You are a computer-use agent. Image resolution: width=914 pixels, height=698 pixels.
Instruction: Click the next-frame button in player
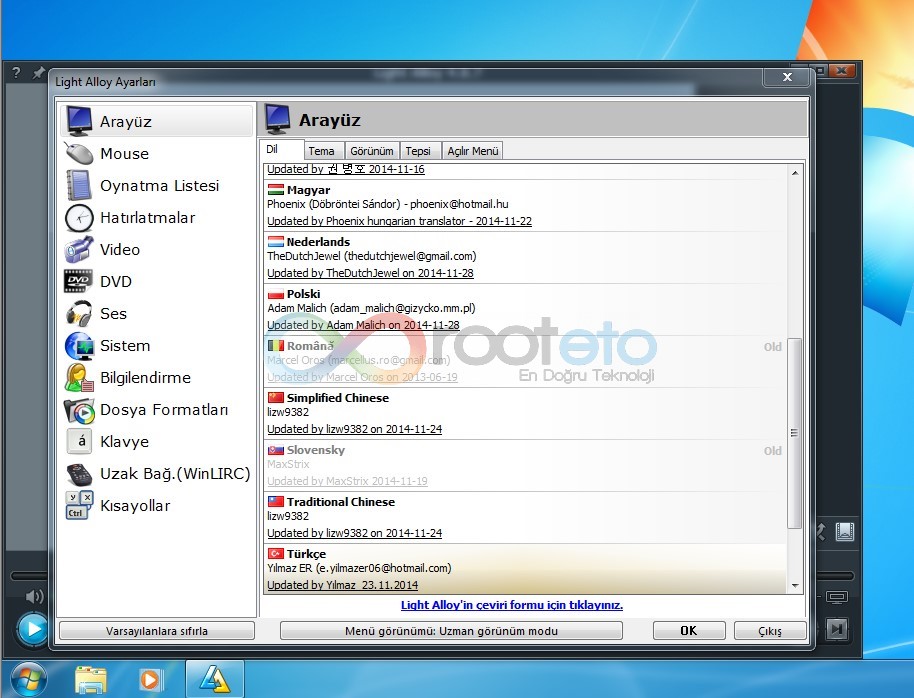point(837,629)
